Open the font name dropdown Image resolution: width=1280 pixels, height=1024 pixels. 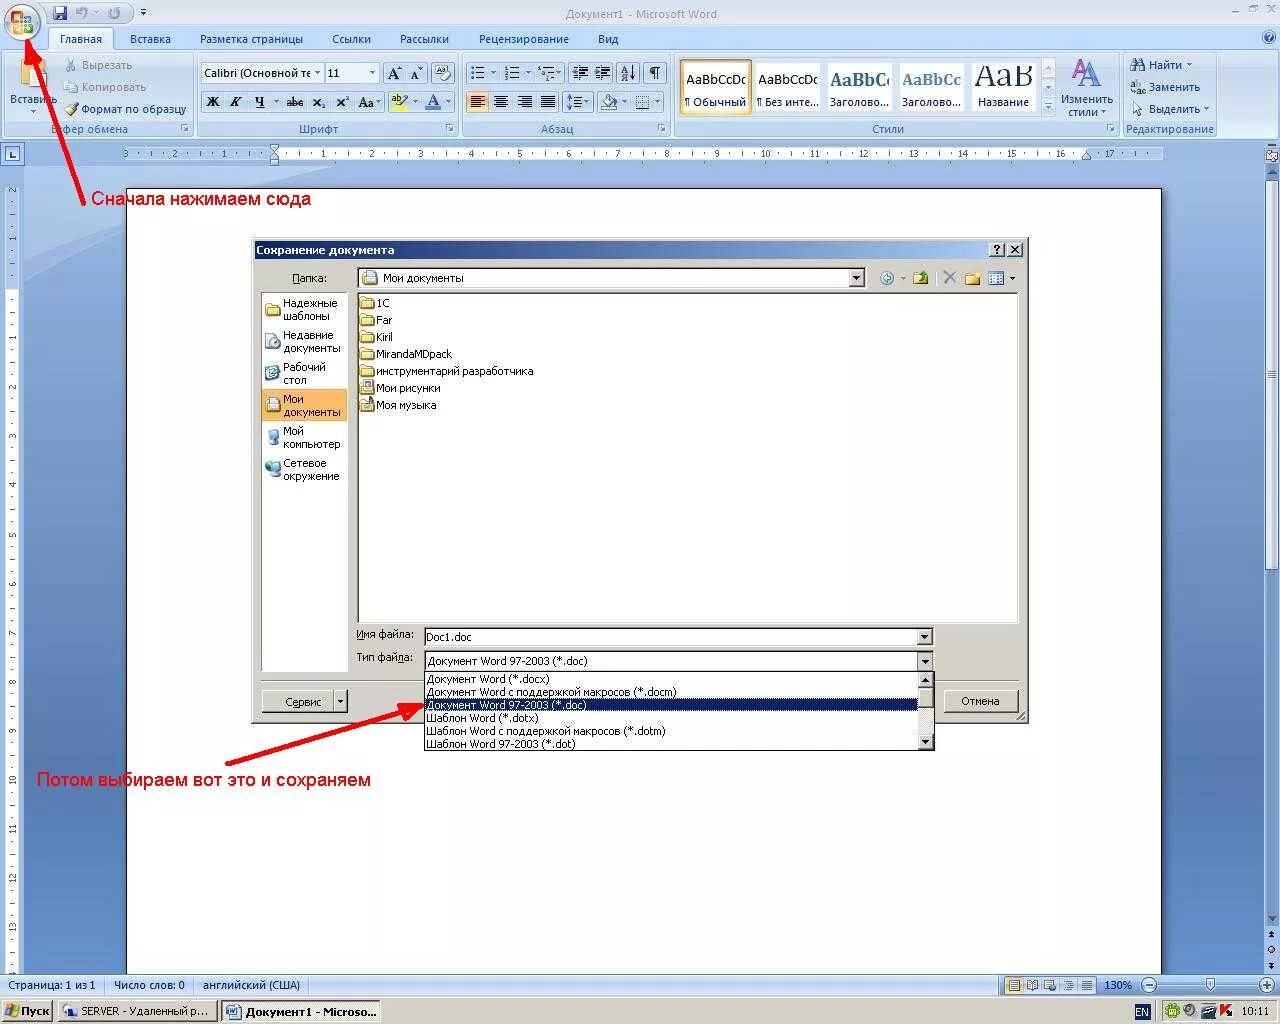coord(317,73)
